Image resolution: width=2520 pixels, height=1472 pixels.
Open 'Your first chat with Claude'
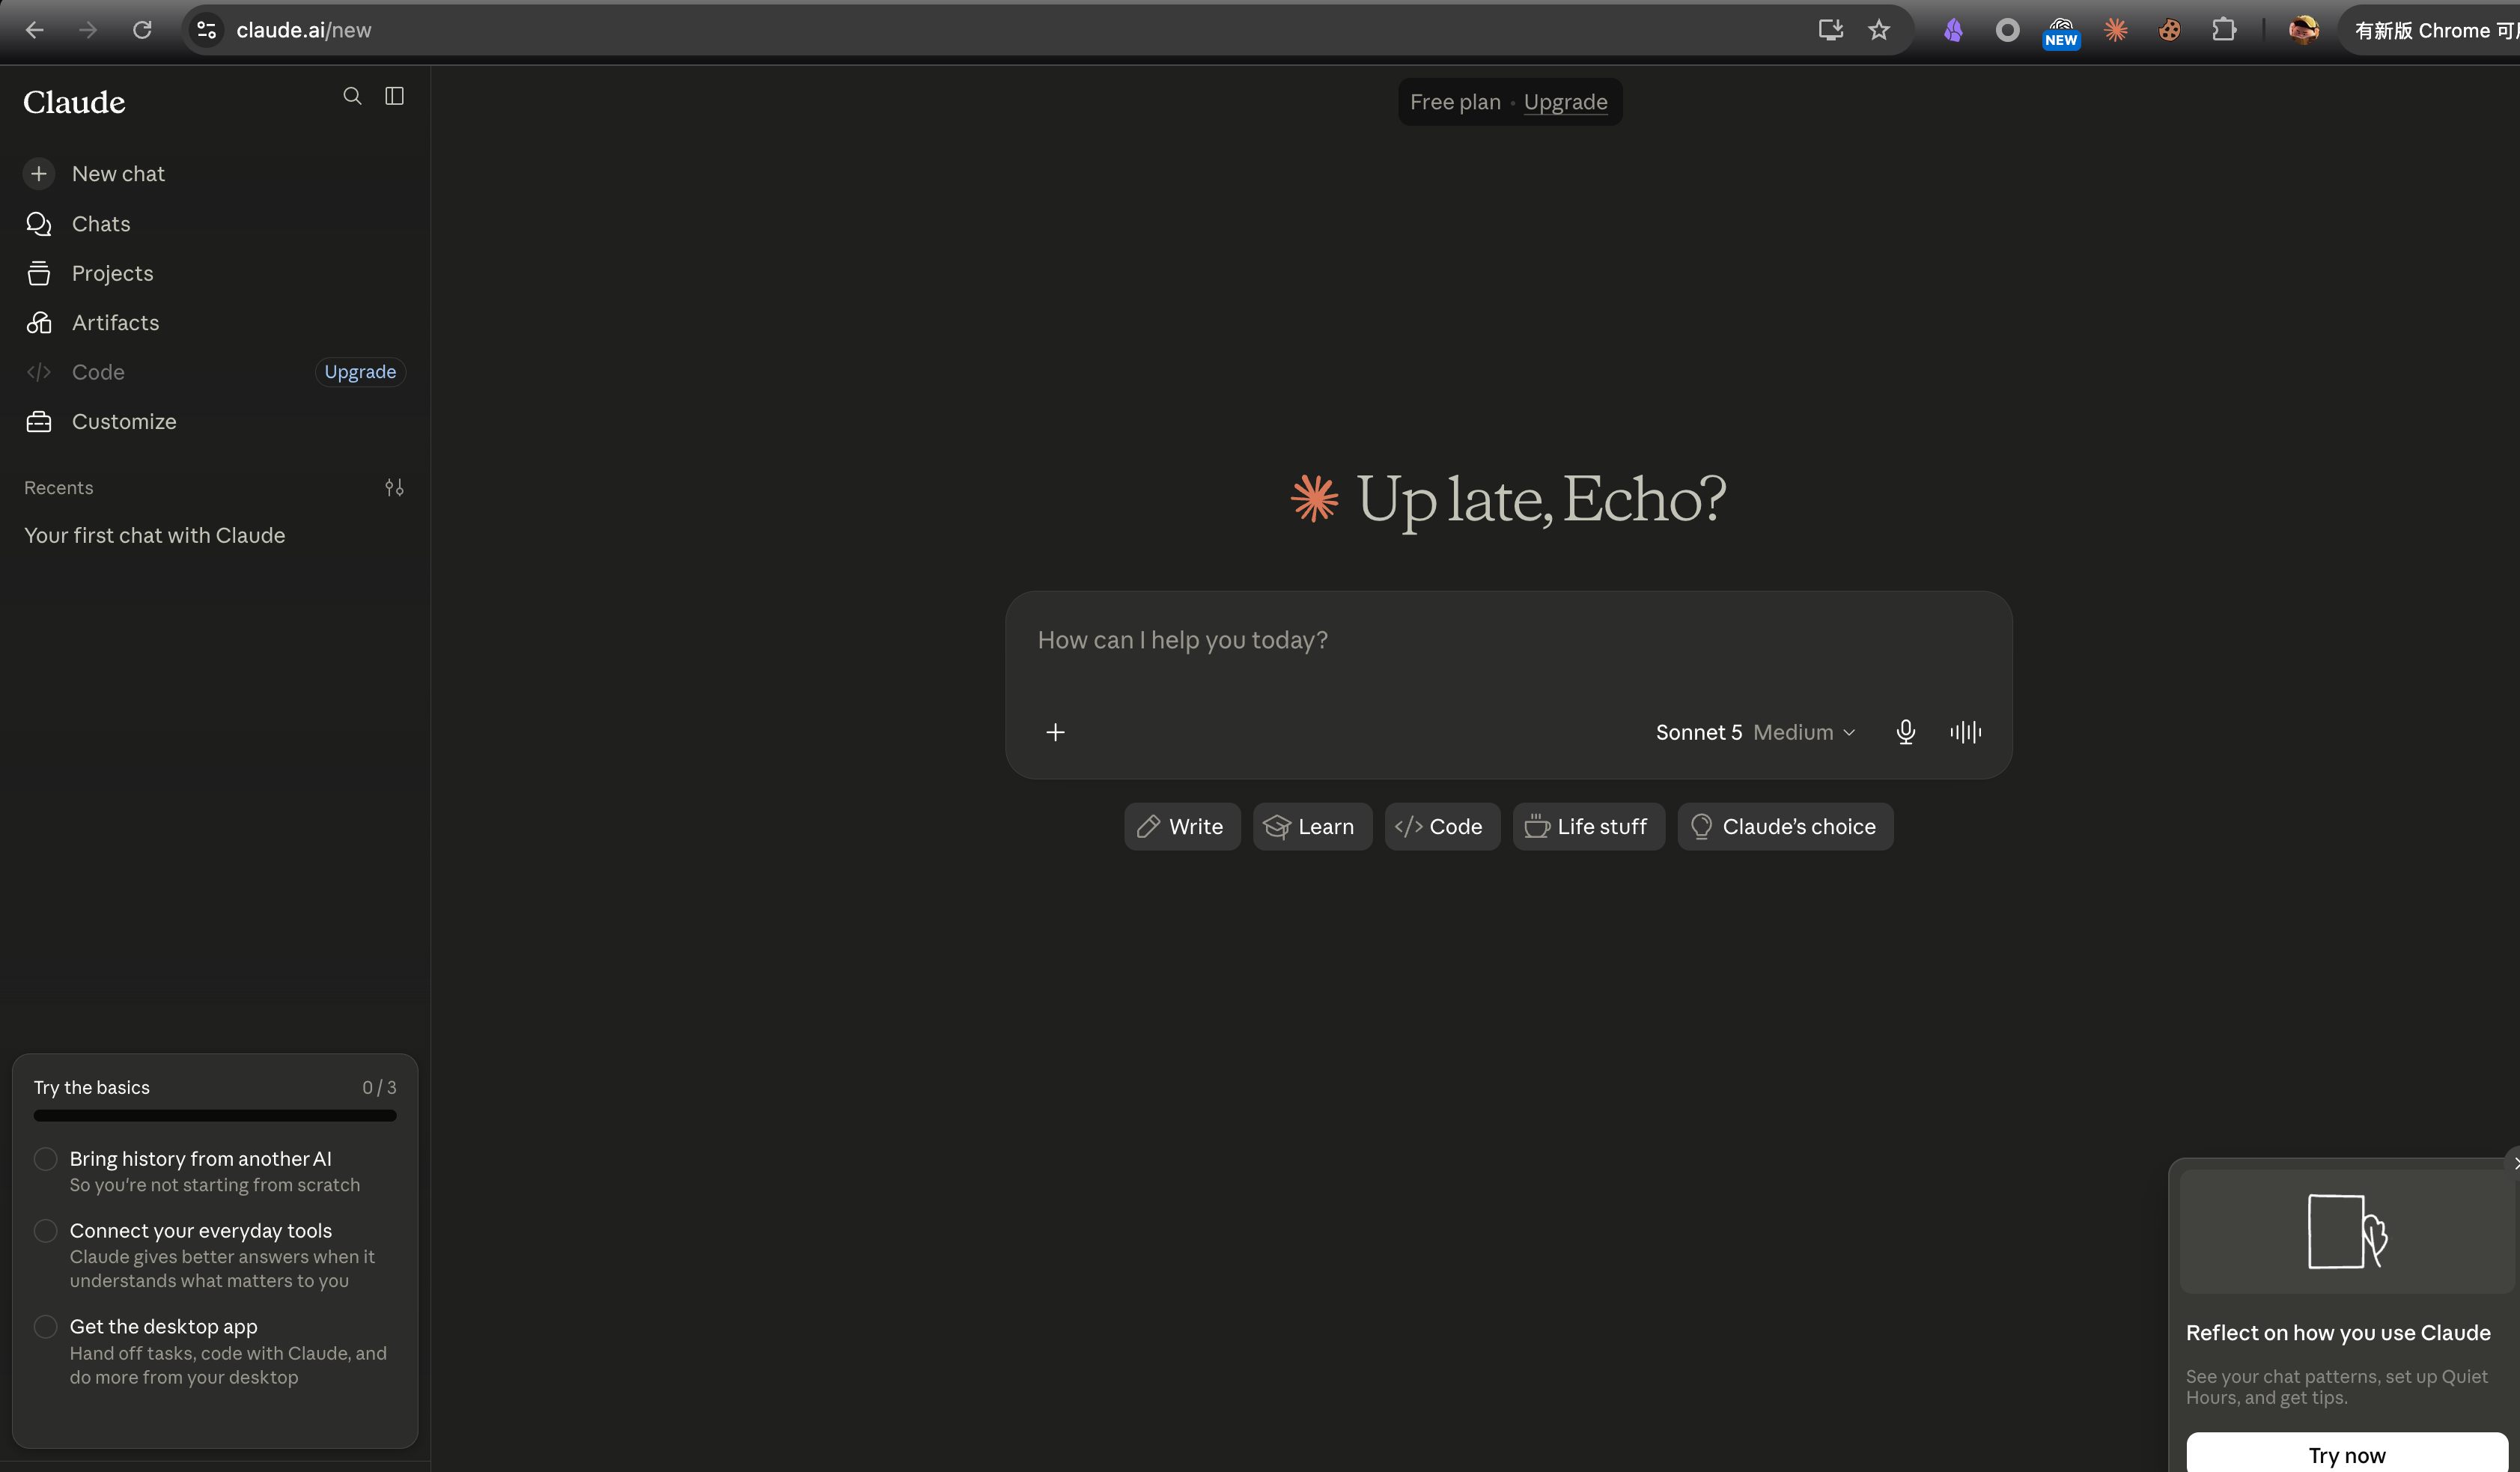[155, 536]
